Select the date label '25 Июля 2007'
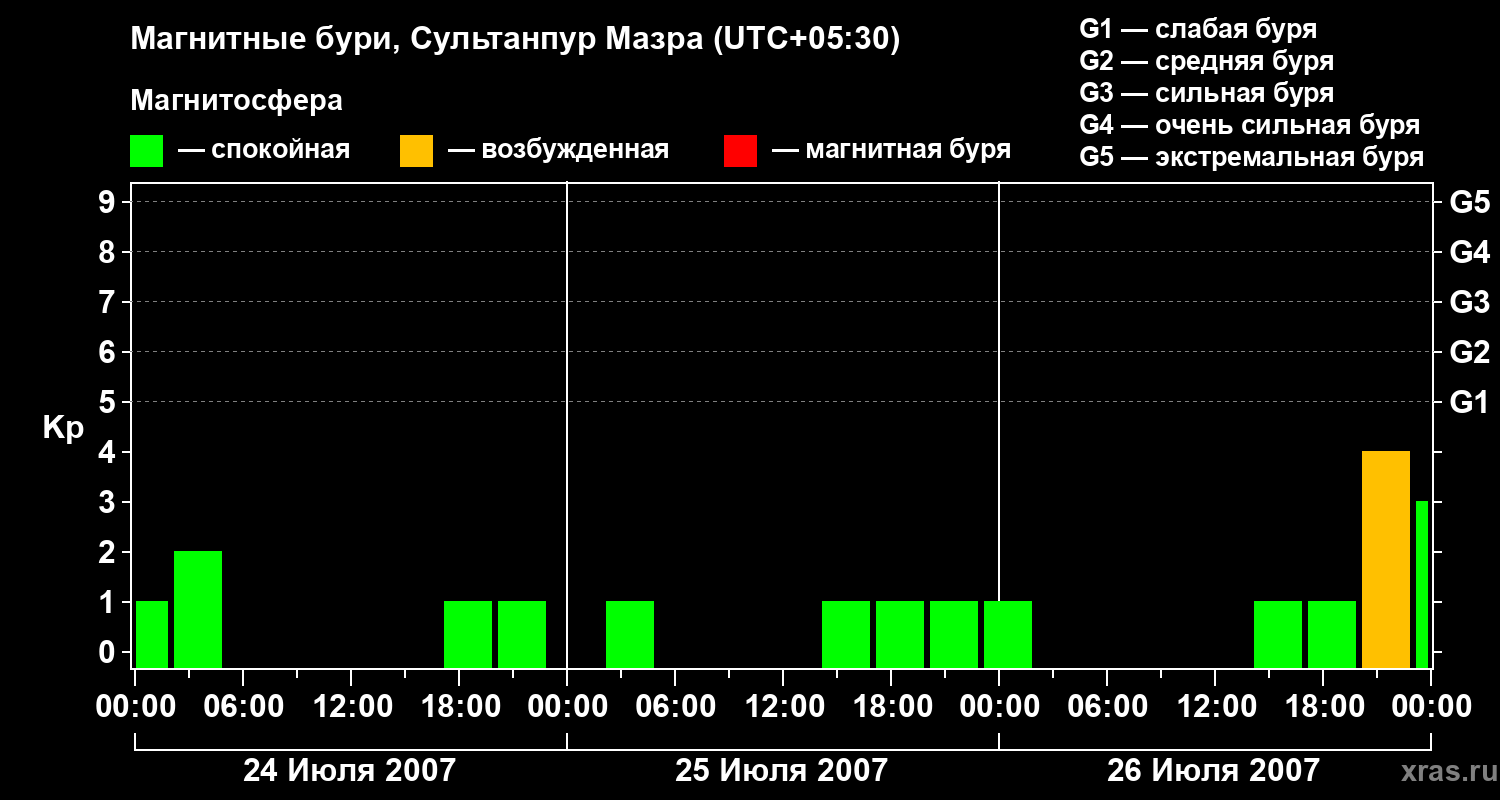 point(781,771)
